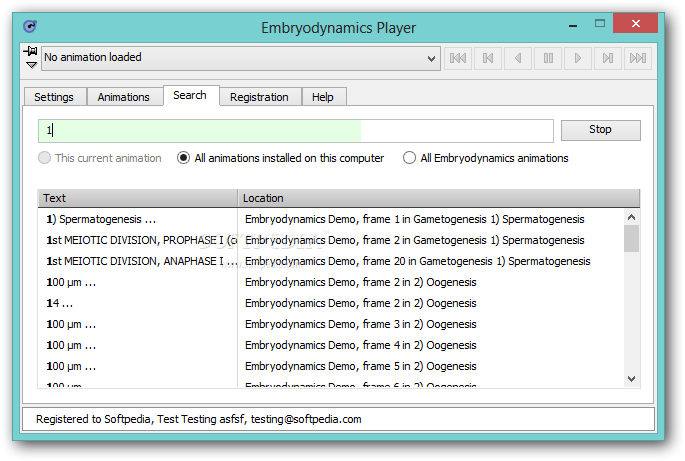
Task: Click the jump to first frame button
Action: point(458,58)
